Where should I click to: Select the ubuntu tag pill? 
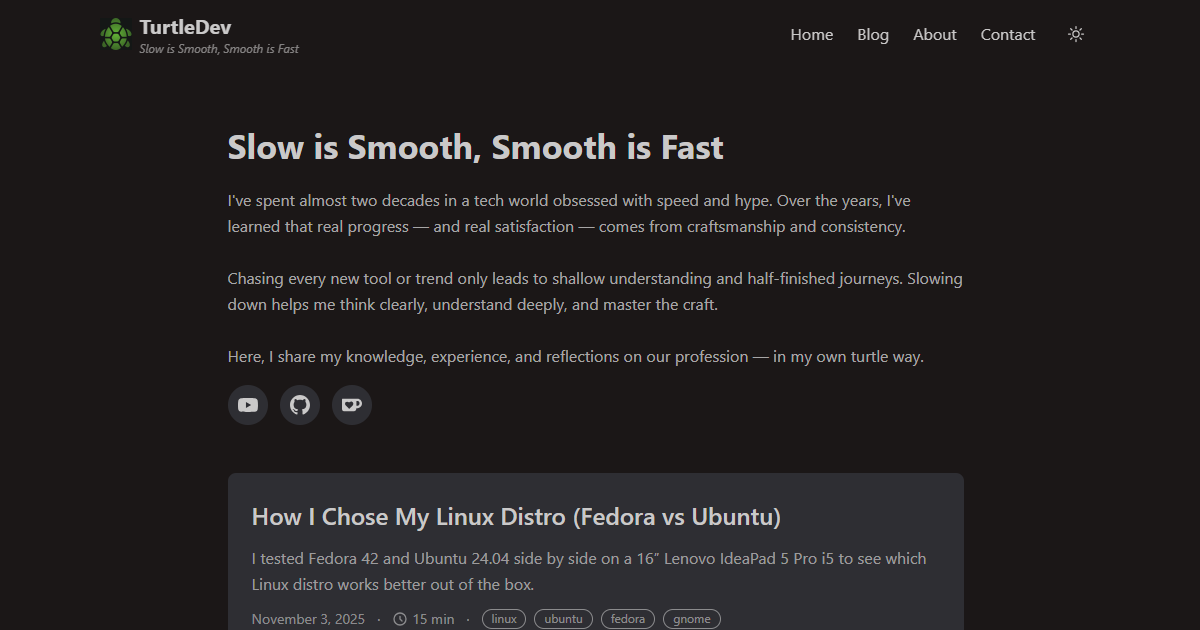pyautogui.click(x=563, y=619)
